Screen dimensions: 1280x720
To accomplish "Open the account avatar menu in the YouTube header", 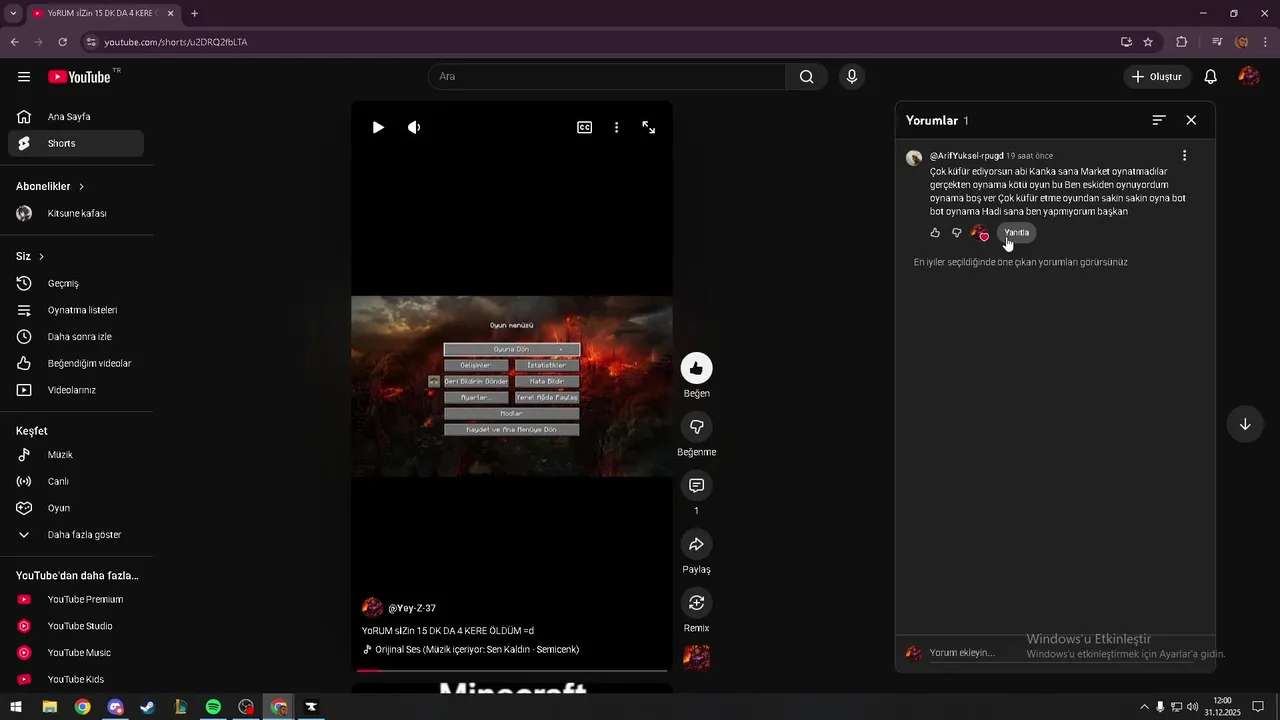I will coord(1248,77).
